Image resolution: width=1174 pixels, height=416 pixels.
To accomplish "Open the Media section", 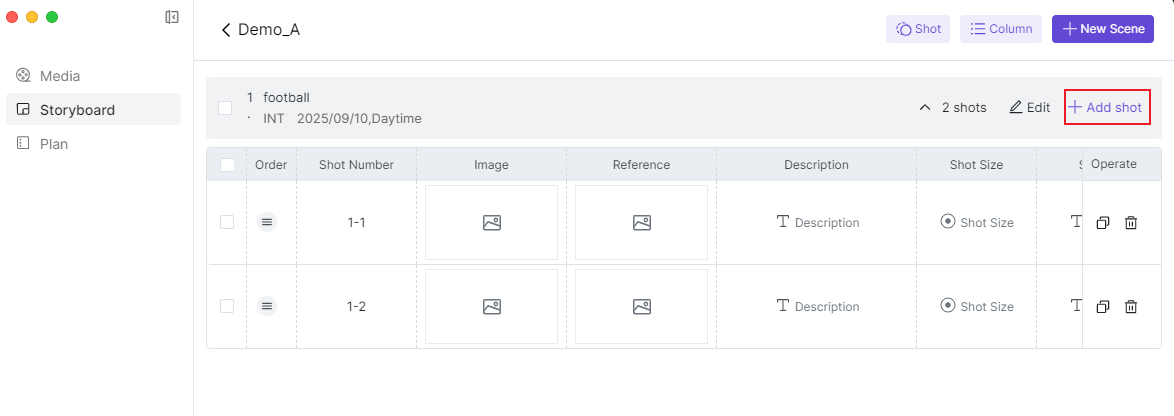I will [60, 76].
